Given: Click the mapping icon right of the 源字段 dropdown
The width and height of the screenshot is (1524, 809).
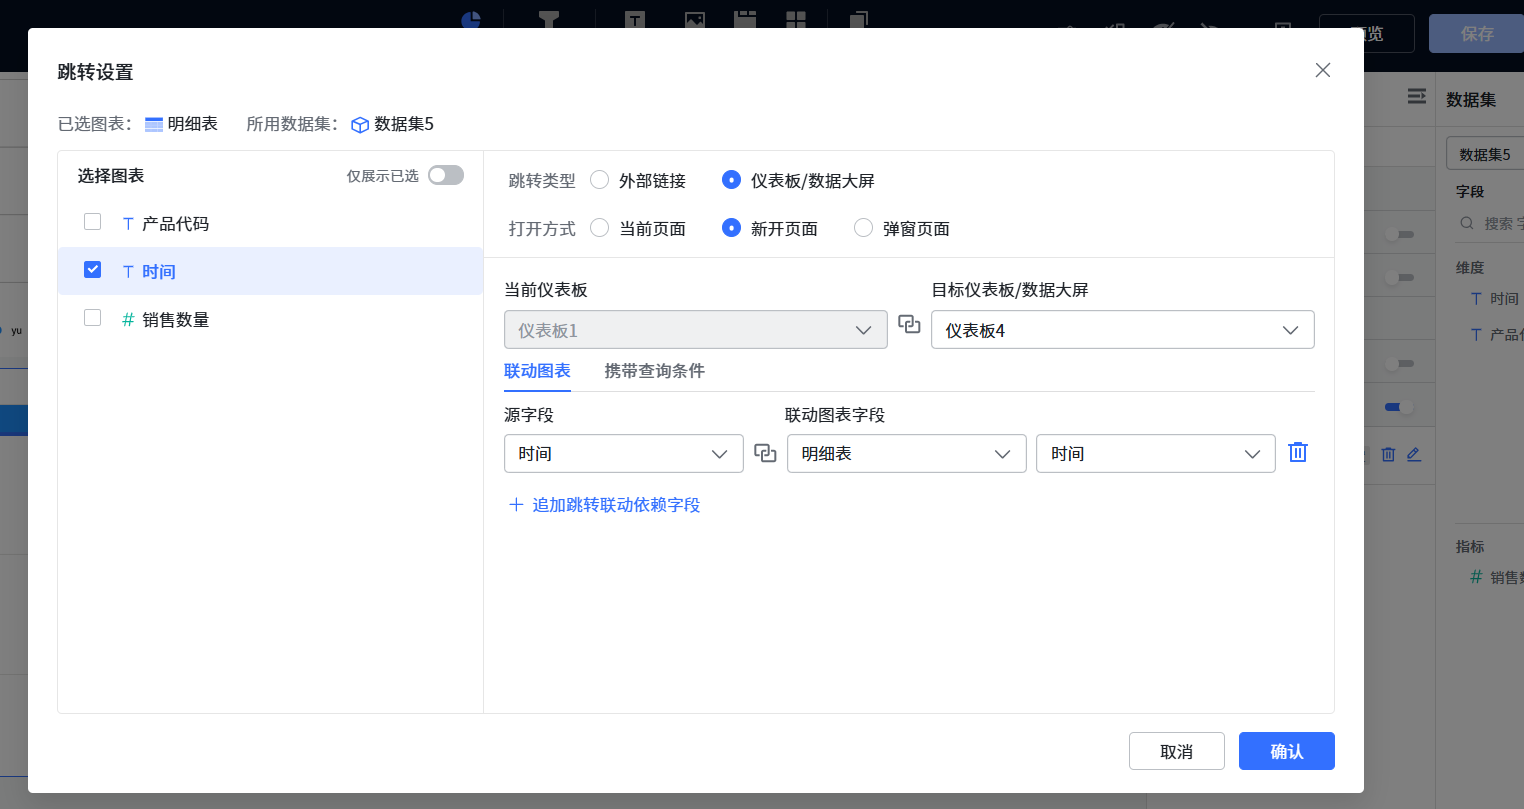Looking at the screenshot, I should [x=765, y=453].
